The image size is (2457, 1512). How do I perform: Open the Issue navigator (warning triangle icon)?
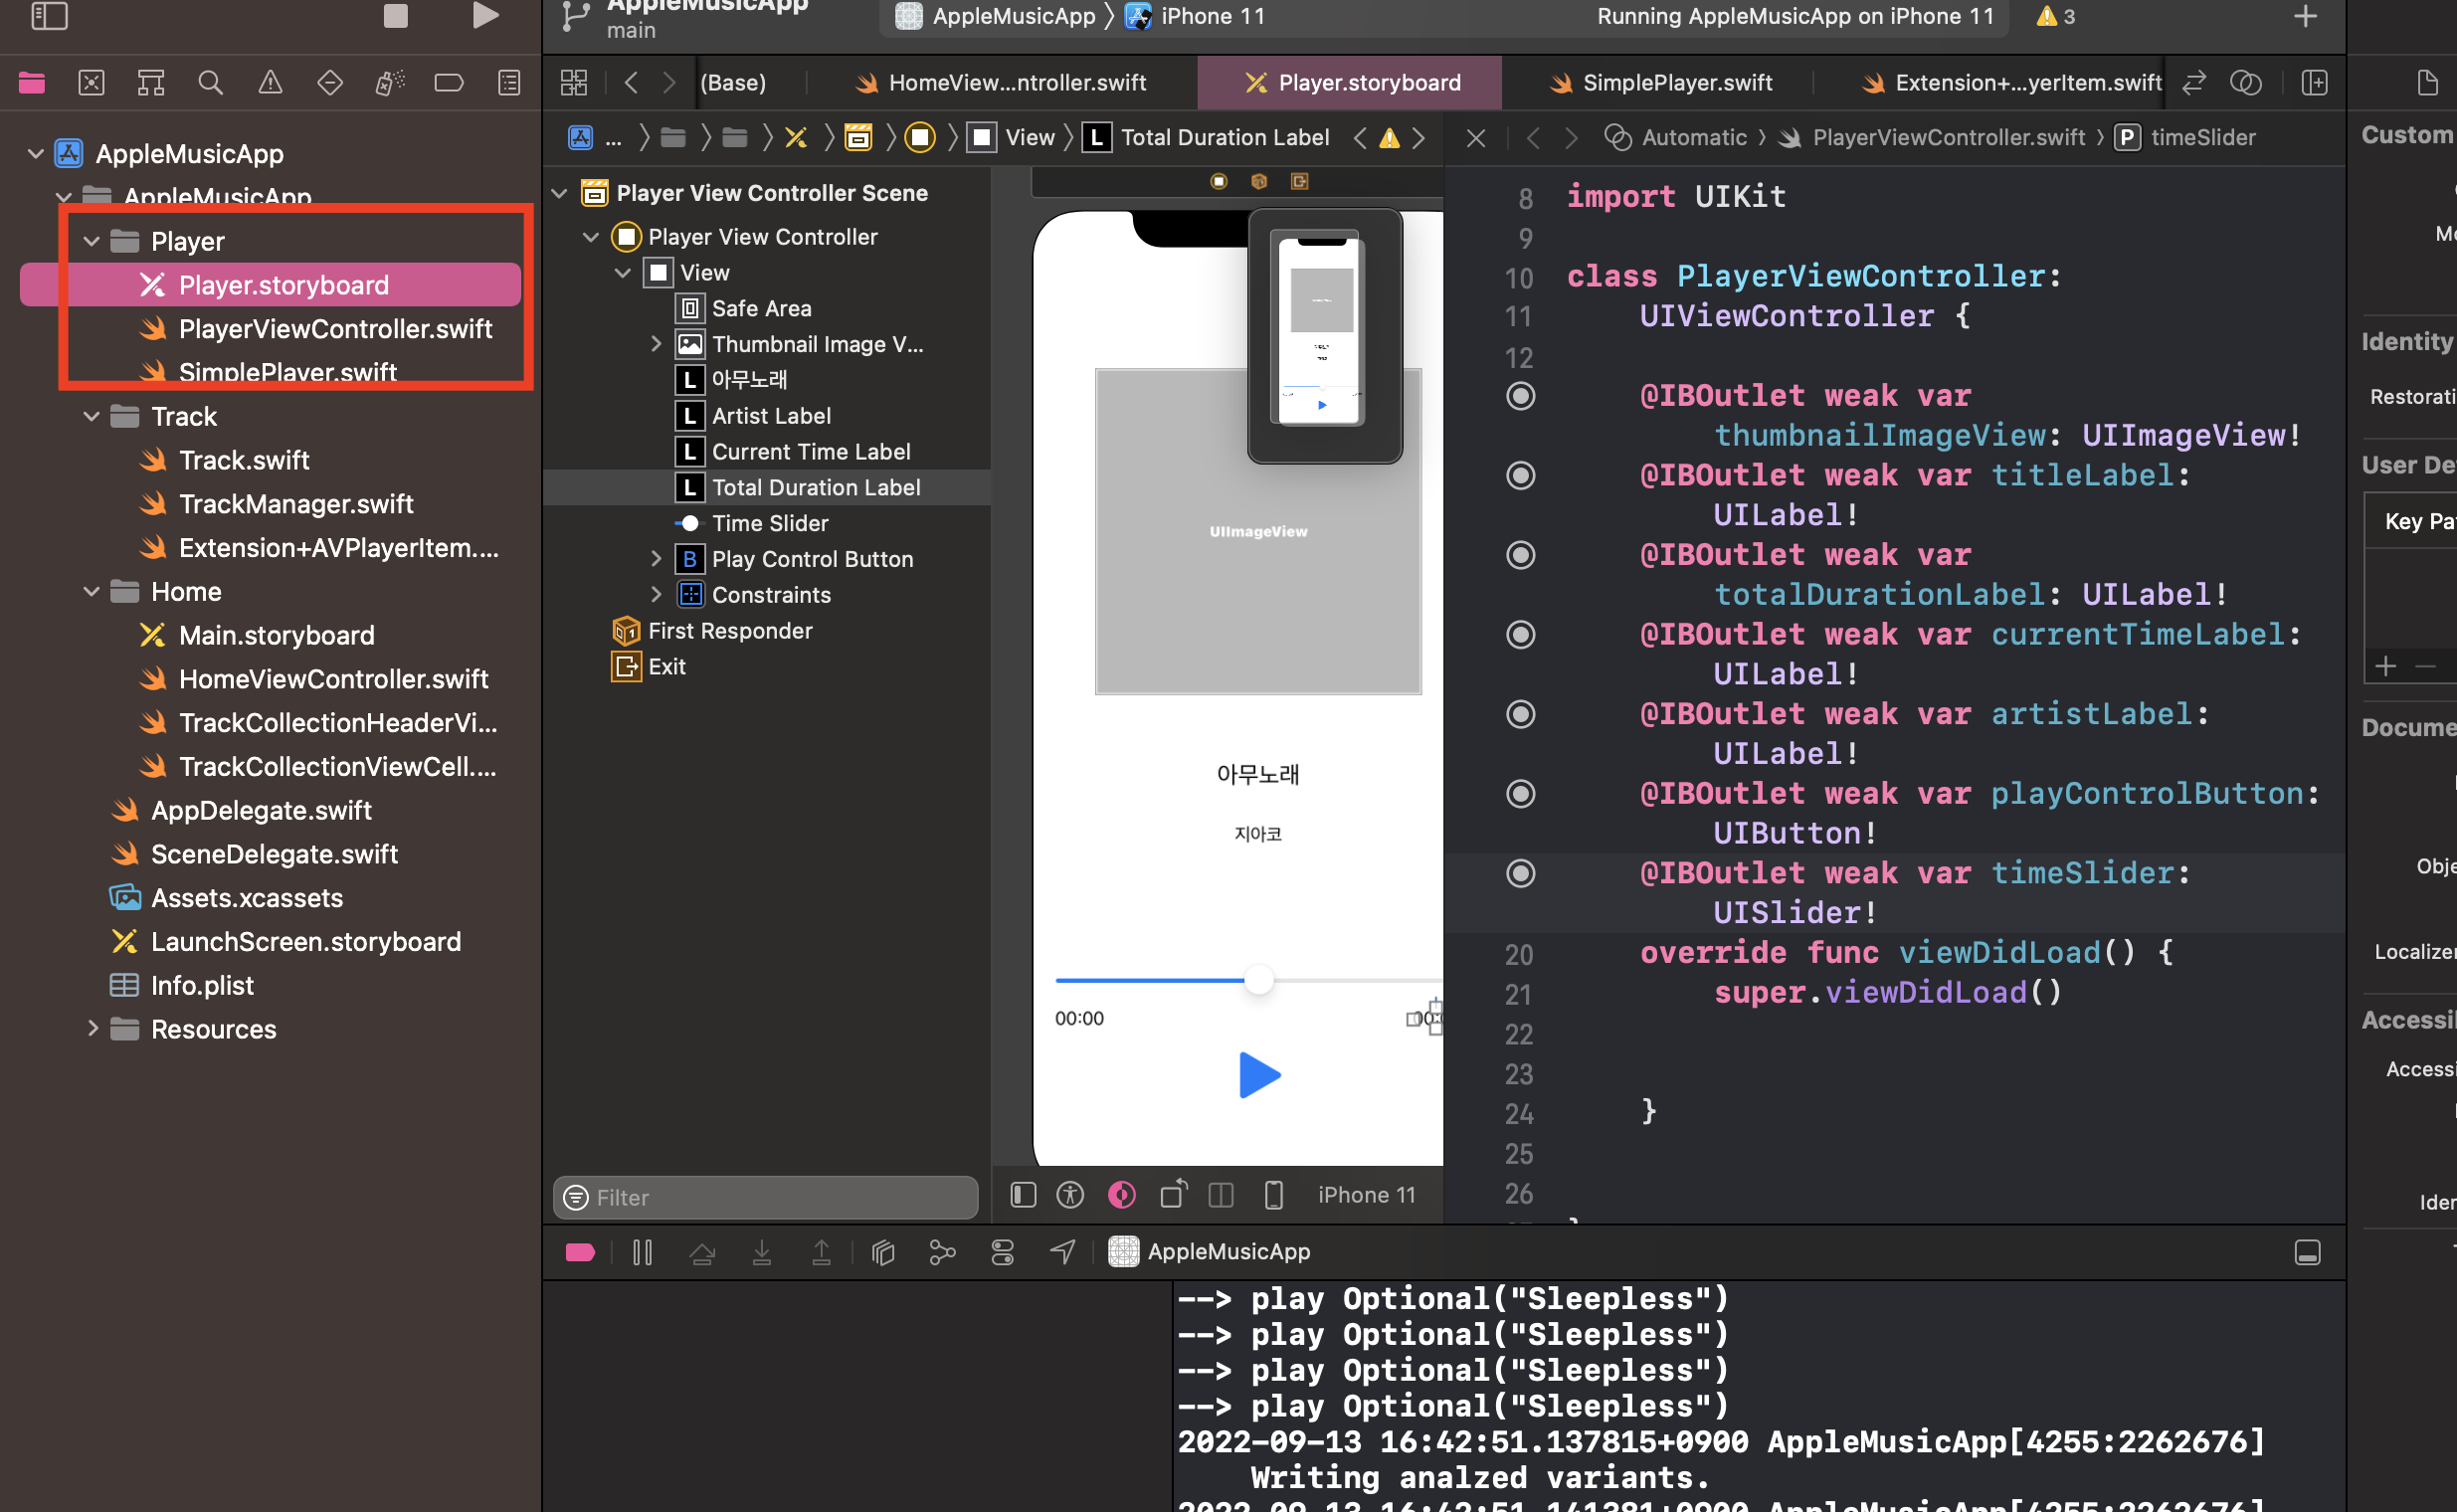tap(270, 83)
